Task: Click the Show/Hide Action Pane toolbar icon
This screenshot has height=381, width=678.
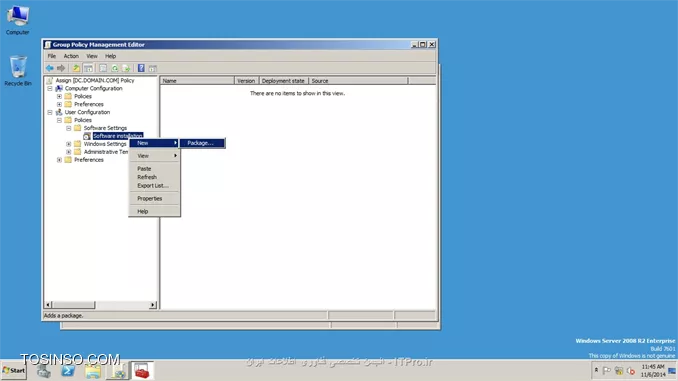Action: tap(153, 68)
